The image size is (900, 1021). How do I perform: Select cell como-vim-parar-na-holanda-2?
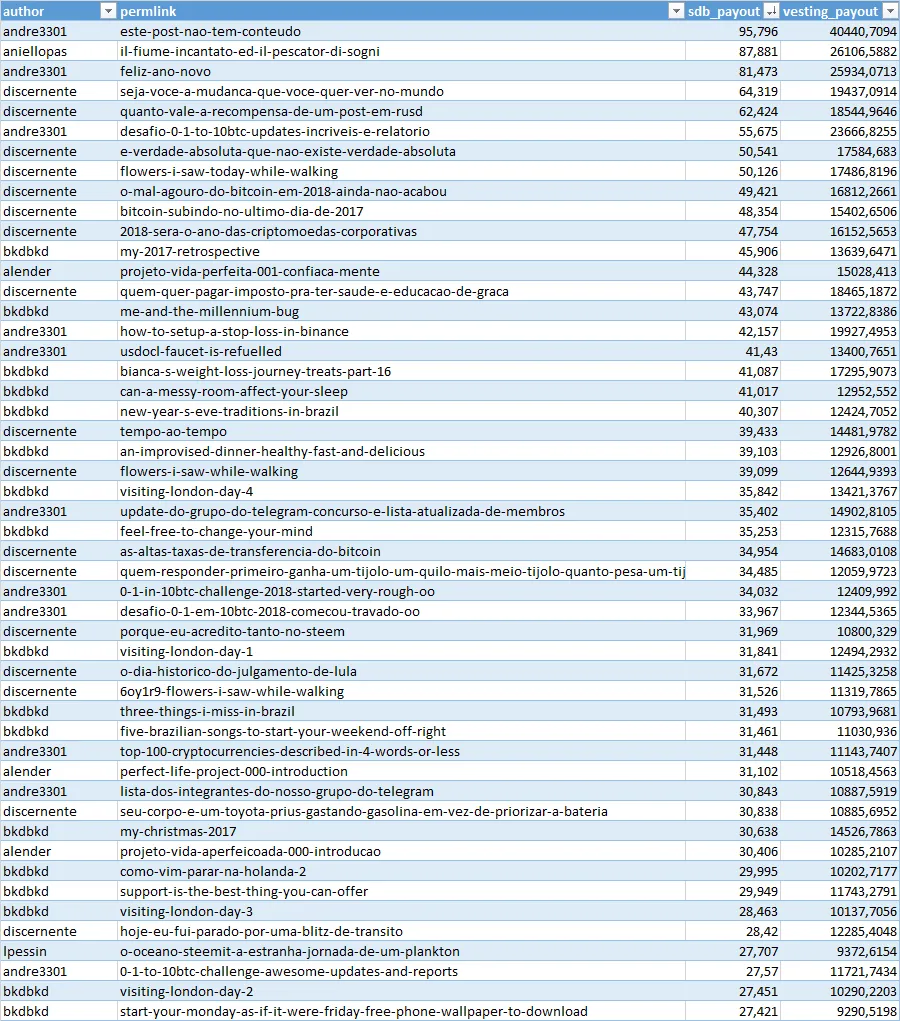coord(401,872)
